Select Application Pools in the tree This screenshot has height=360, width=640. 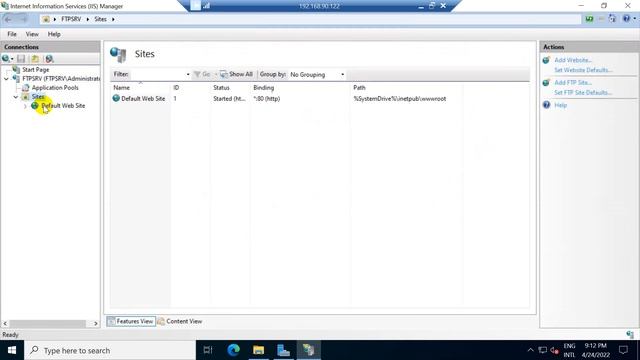[55, 88]
